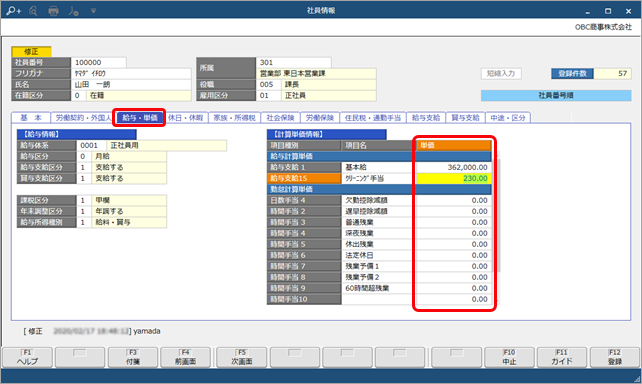
Task: Switch to 休日・休暇 tab
Action: 185,117
